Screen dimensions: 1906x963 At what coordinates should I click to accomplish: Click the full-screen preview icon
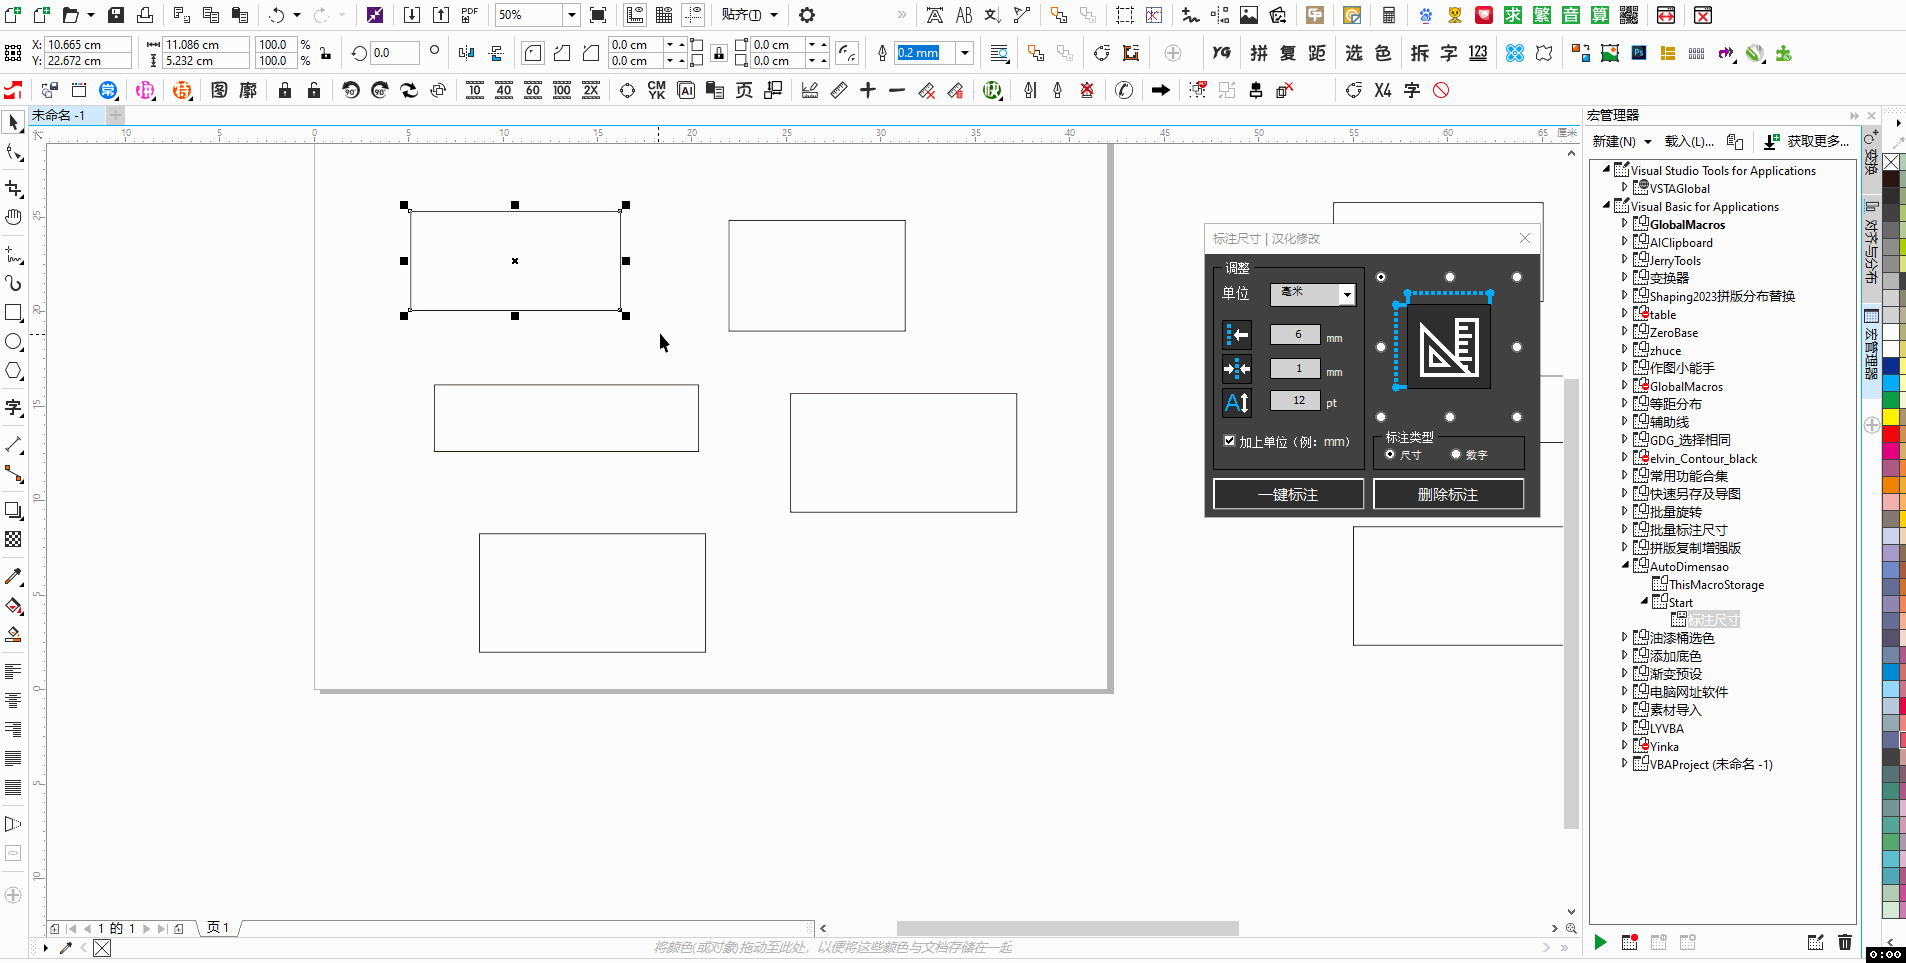[597, 15]
